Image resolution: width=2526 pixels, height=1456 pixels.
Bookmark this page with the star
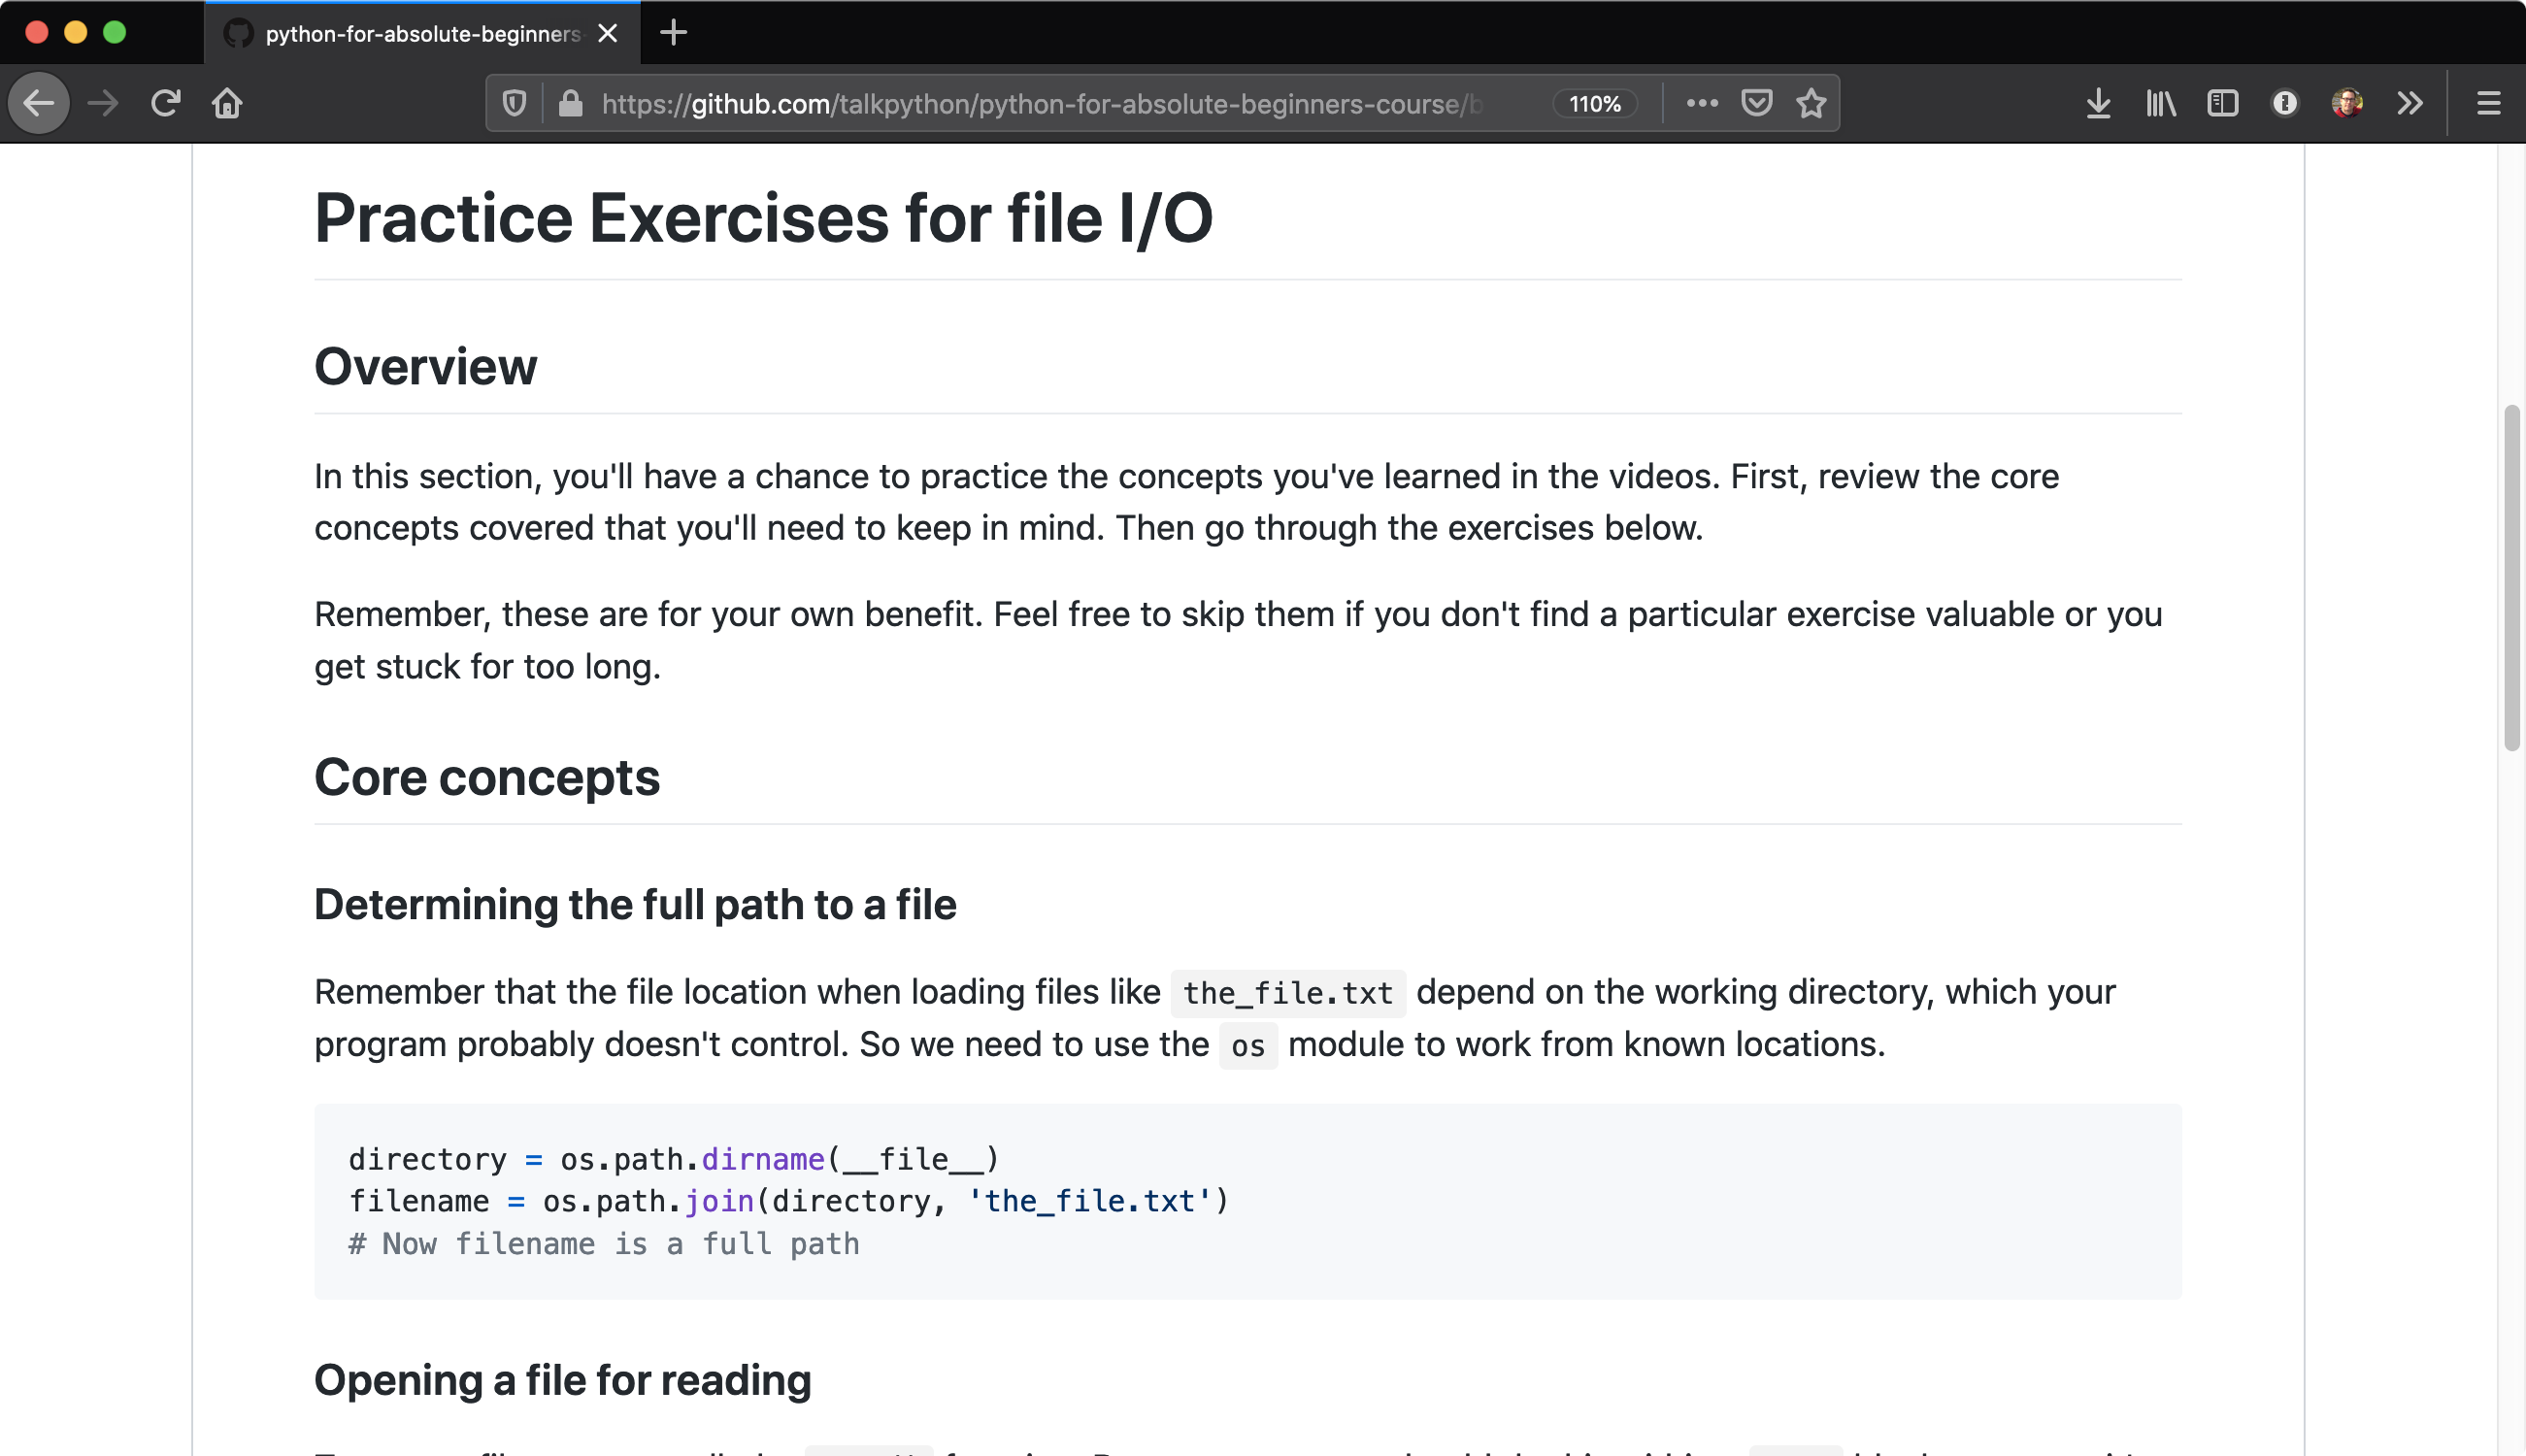coord(1811,102)
